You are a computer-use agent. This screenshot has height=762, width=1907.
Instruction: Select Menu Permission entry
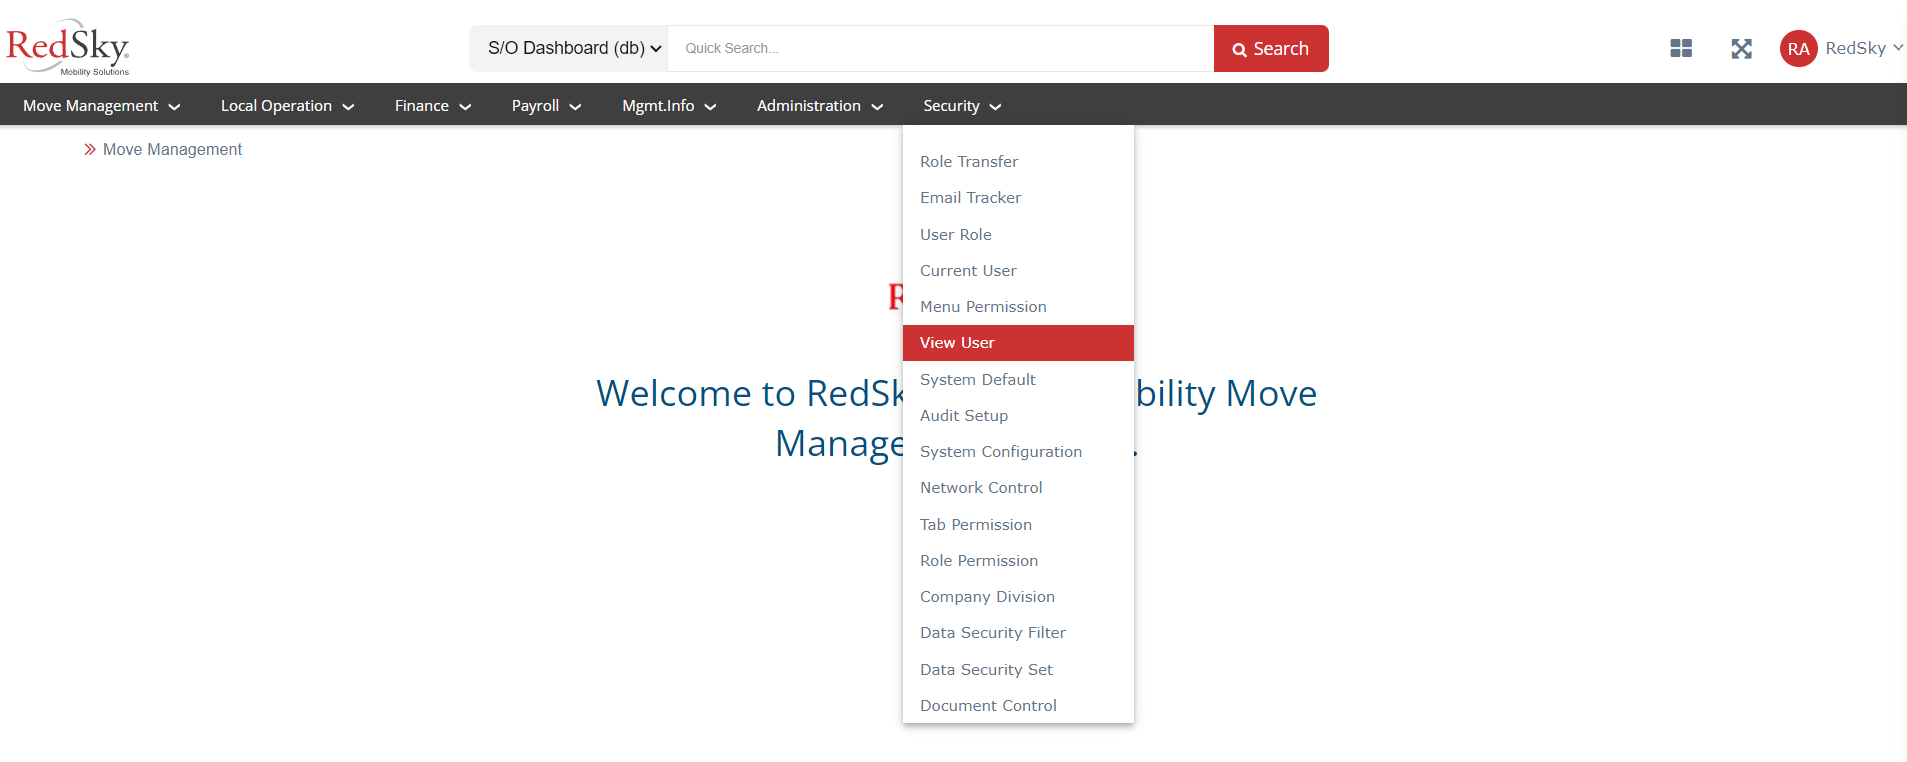point(1018,306)
